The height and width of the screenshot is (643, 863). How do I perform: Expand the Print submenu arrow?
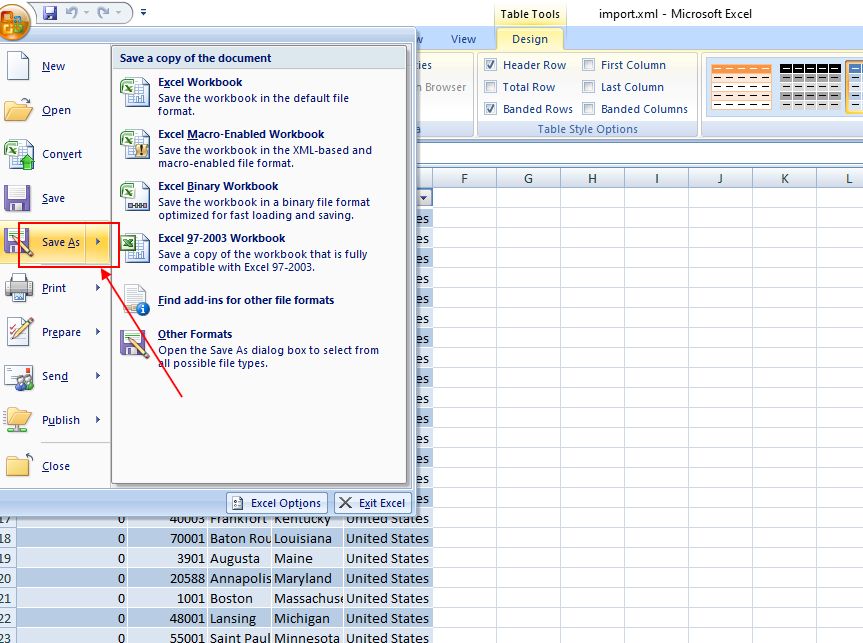(98, 287)
